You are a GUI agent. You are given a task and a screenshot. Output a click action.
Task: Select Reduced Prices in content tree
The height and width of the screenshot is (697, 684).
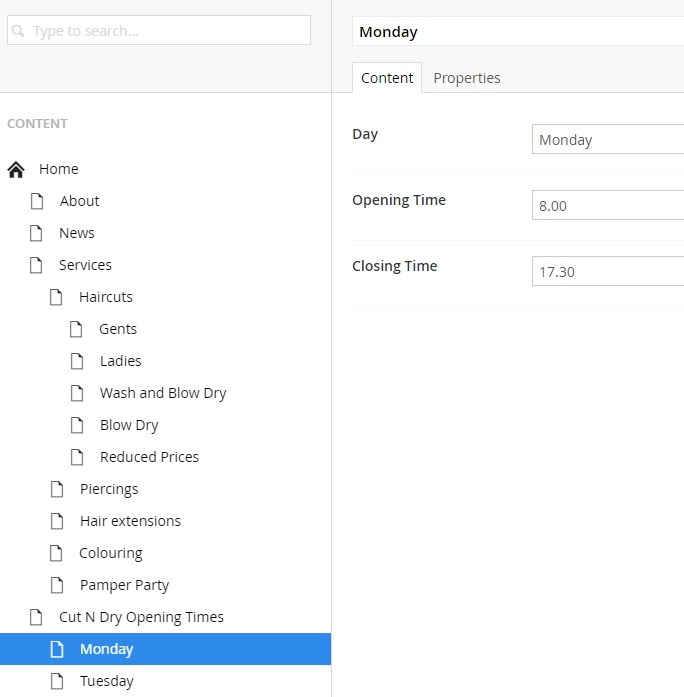click(x=149, y=457)
